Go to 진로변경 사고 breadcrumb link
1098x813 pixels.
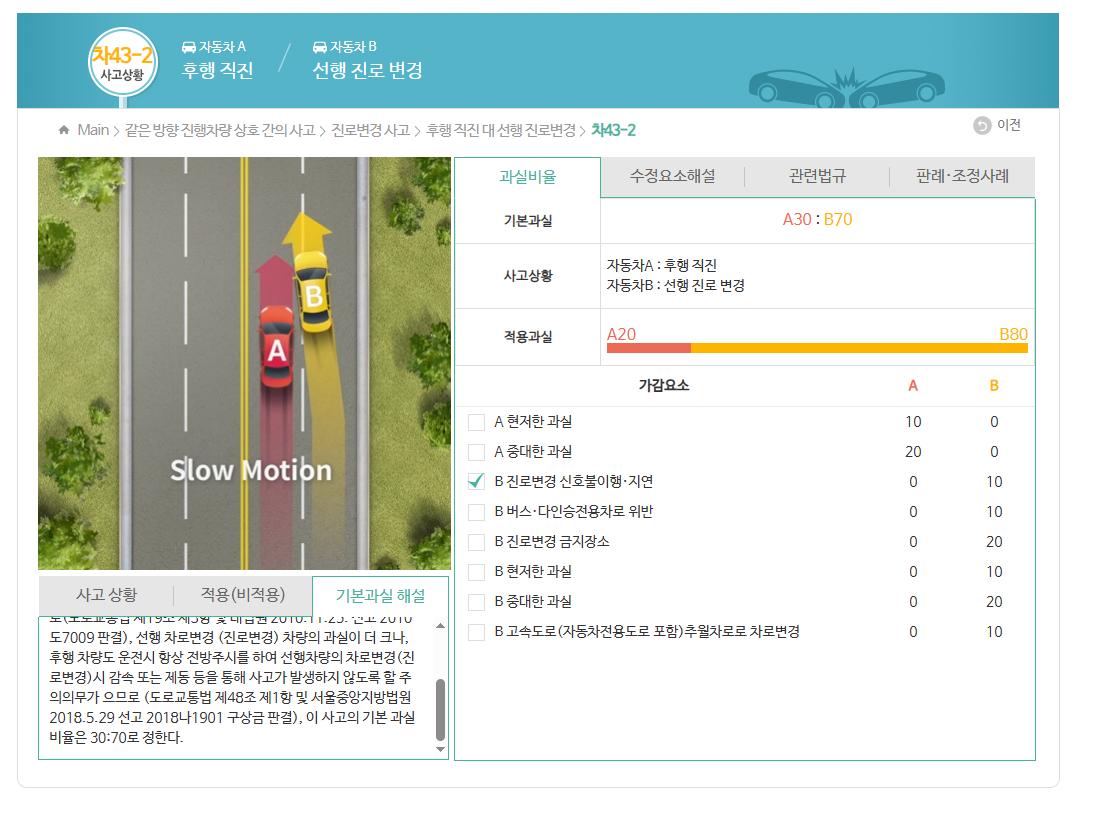pos(370,130)
